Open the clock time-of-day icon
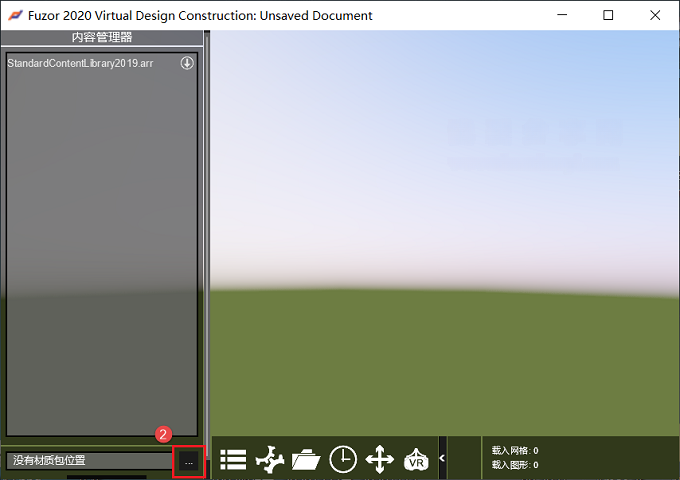Image resolution: width=680 pixels, height=480 pixels. tap(343, 459)
